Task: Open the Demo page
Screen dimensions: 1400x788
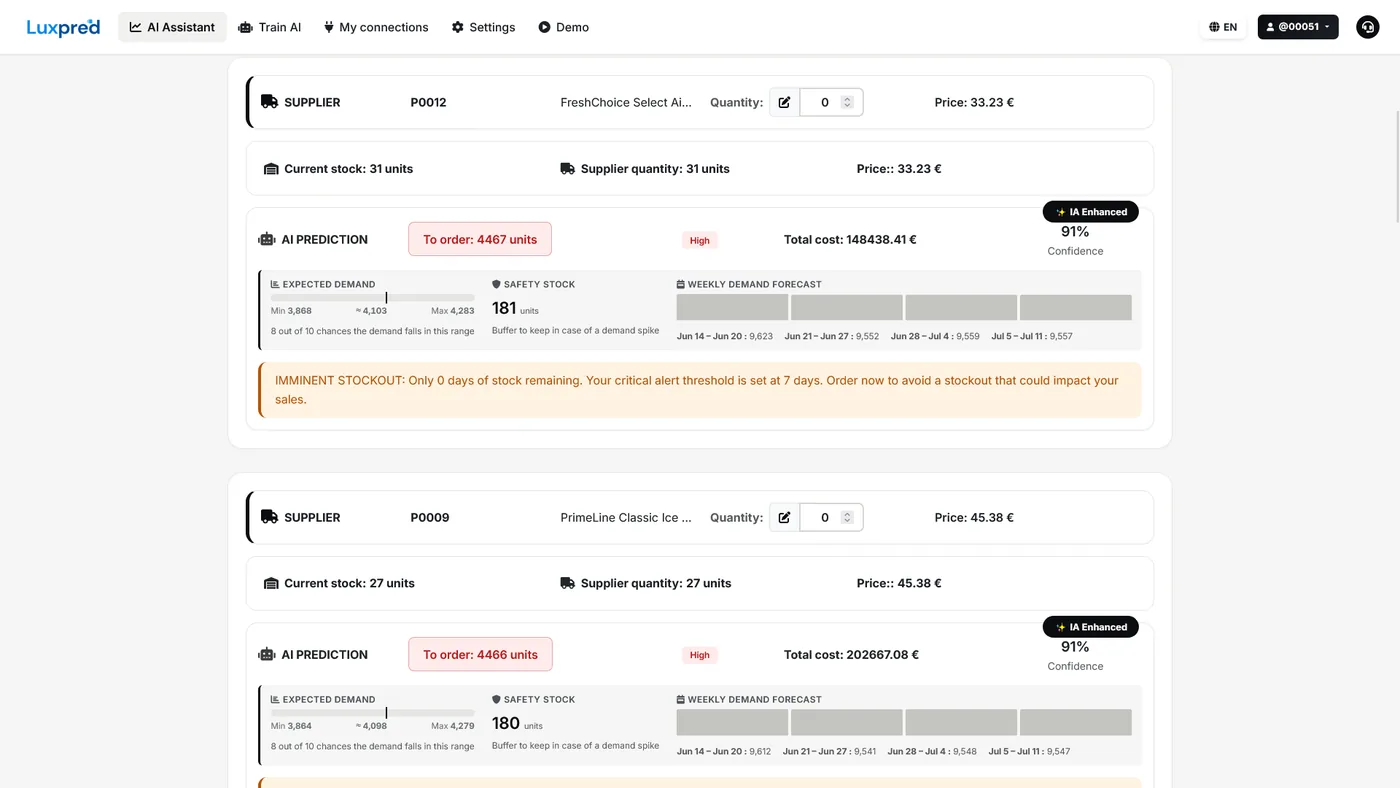Action: pyautogui.click(x=564, y=27)
